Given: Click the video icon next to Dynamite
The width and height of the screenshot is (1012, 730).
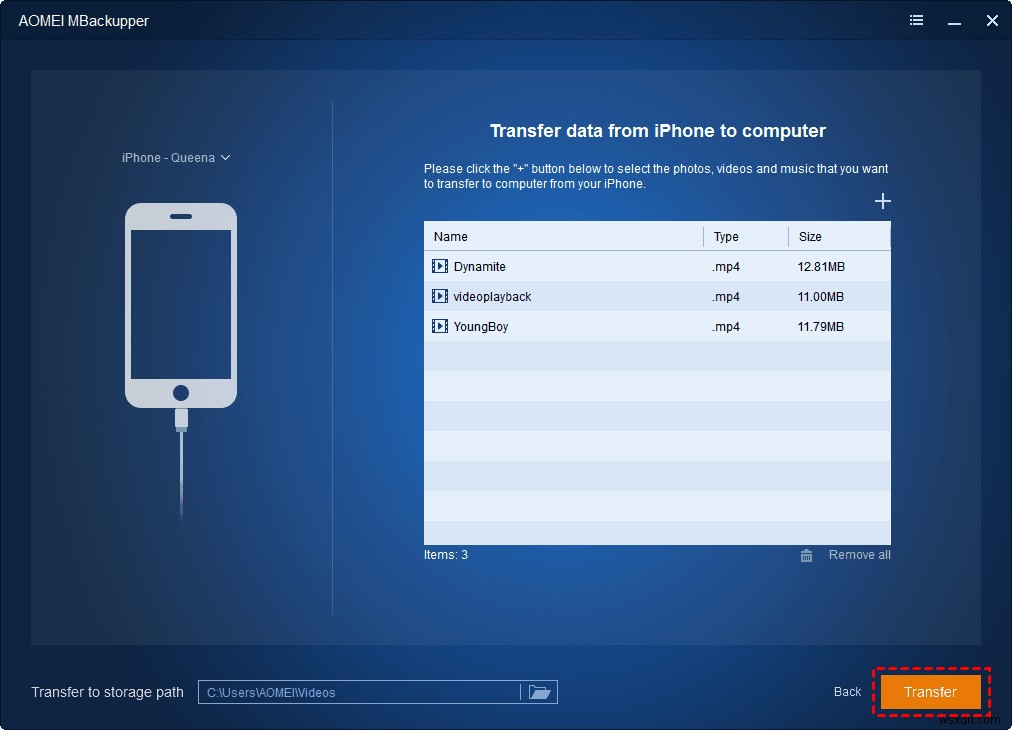Looking at the screenshot, I should pos(441,266).
